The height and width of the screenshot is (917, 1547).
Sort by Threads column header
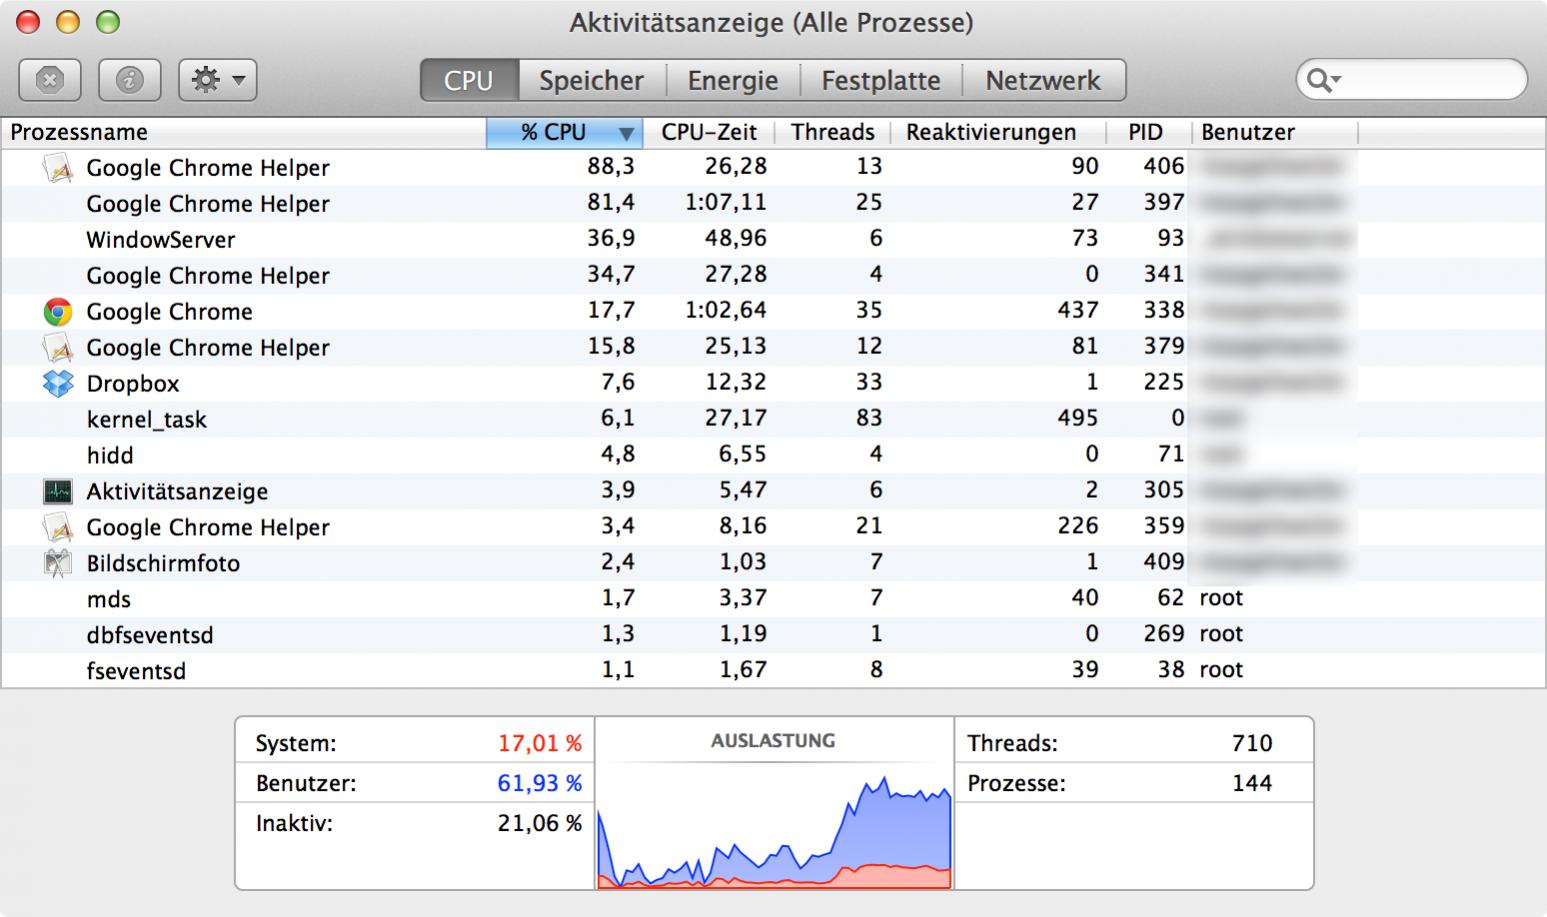pos(832,132)
